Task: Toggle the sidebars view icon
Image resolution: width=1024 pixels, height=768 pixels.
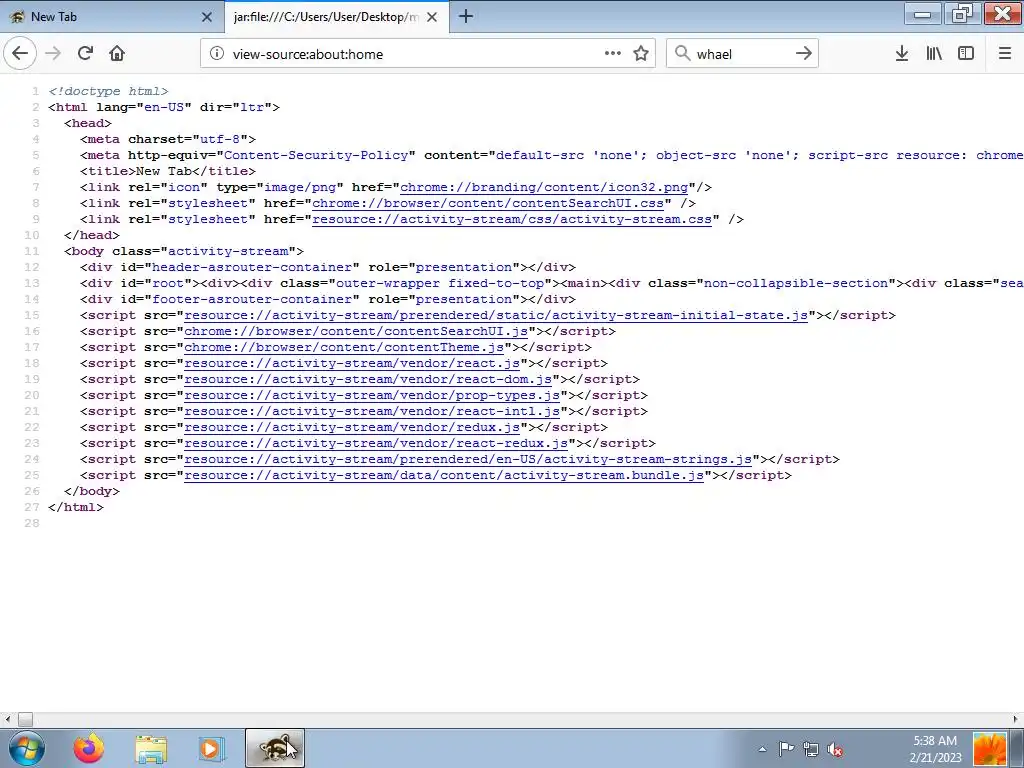Action: point(966,54)
